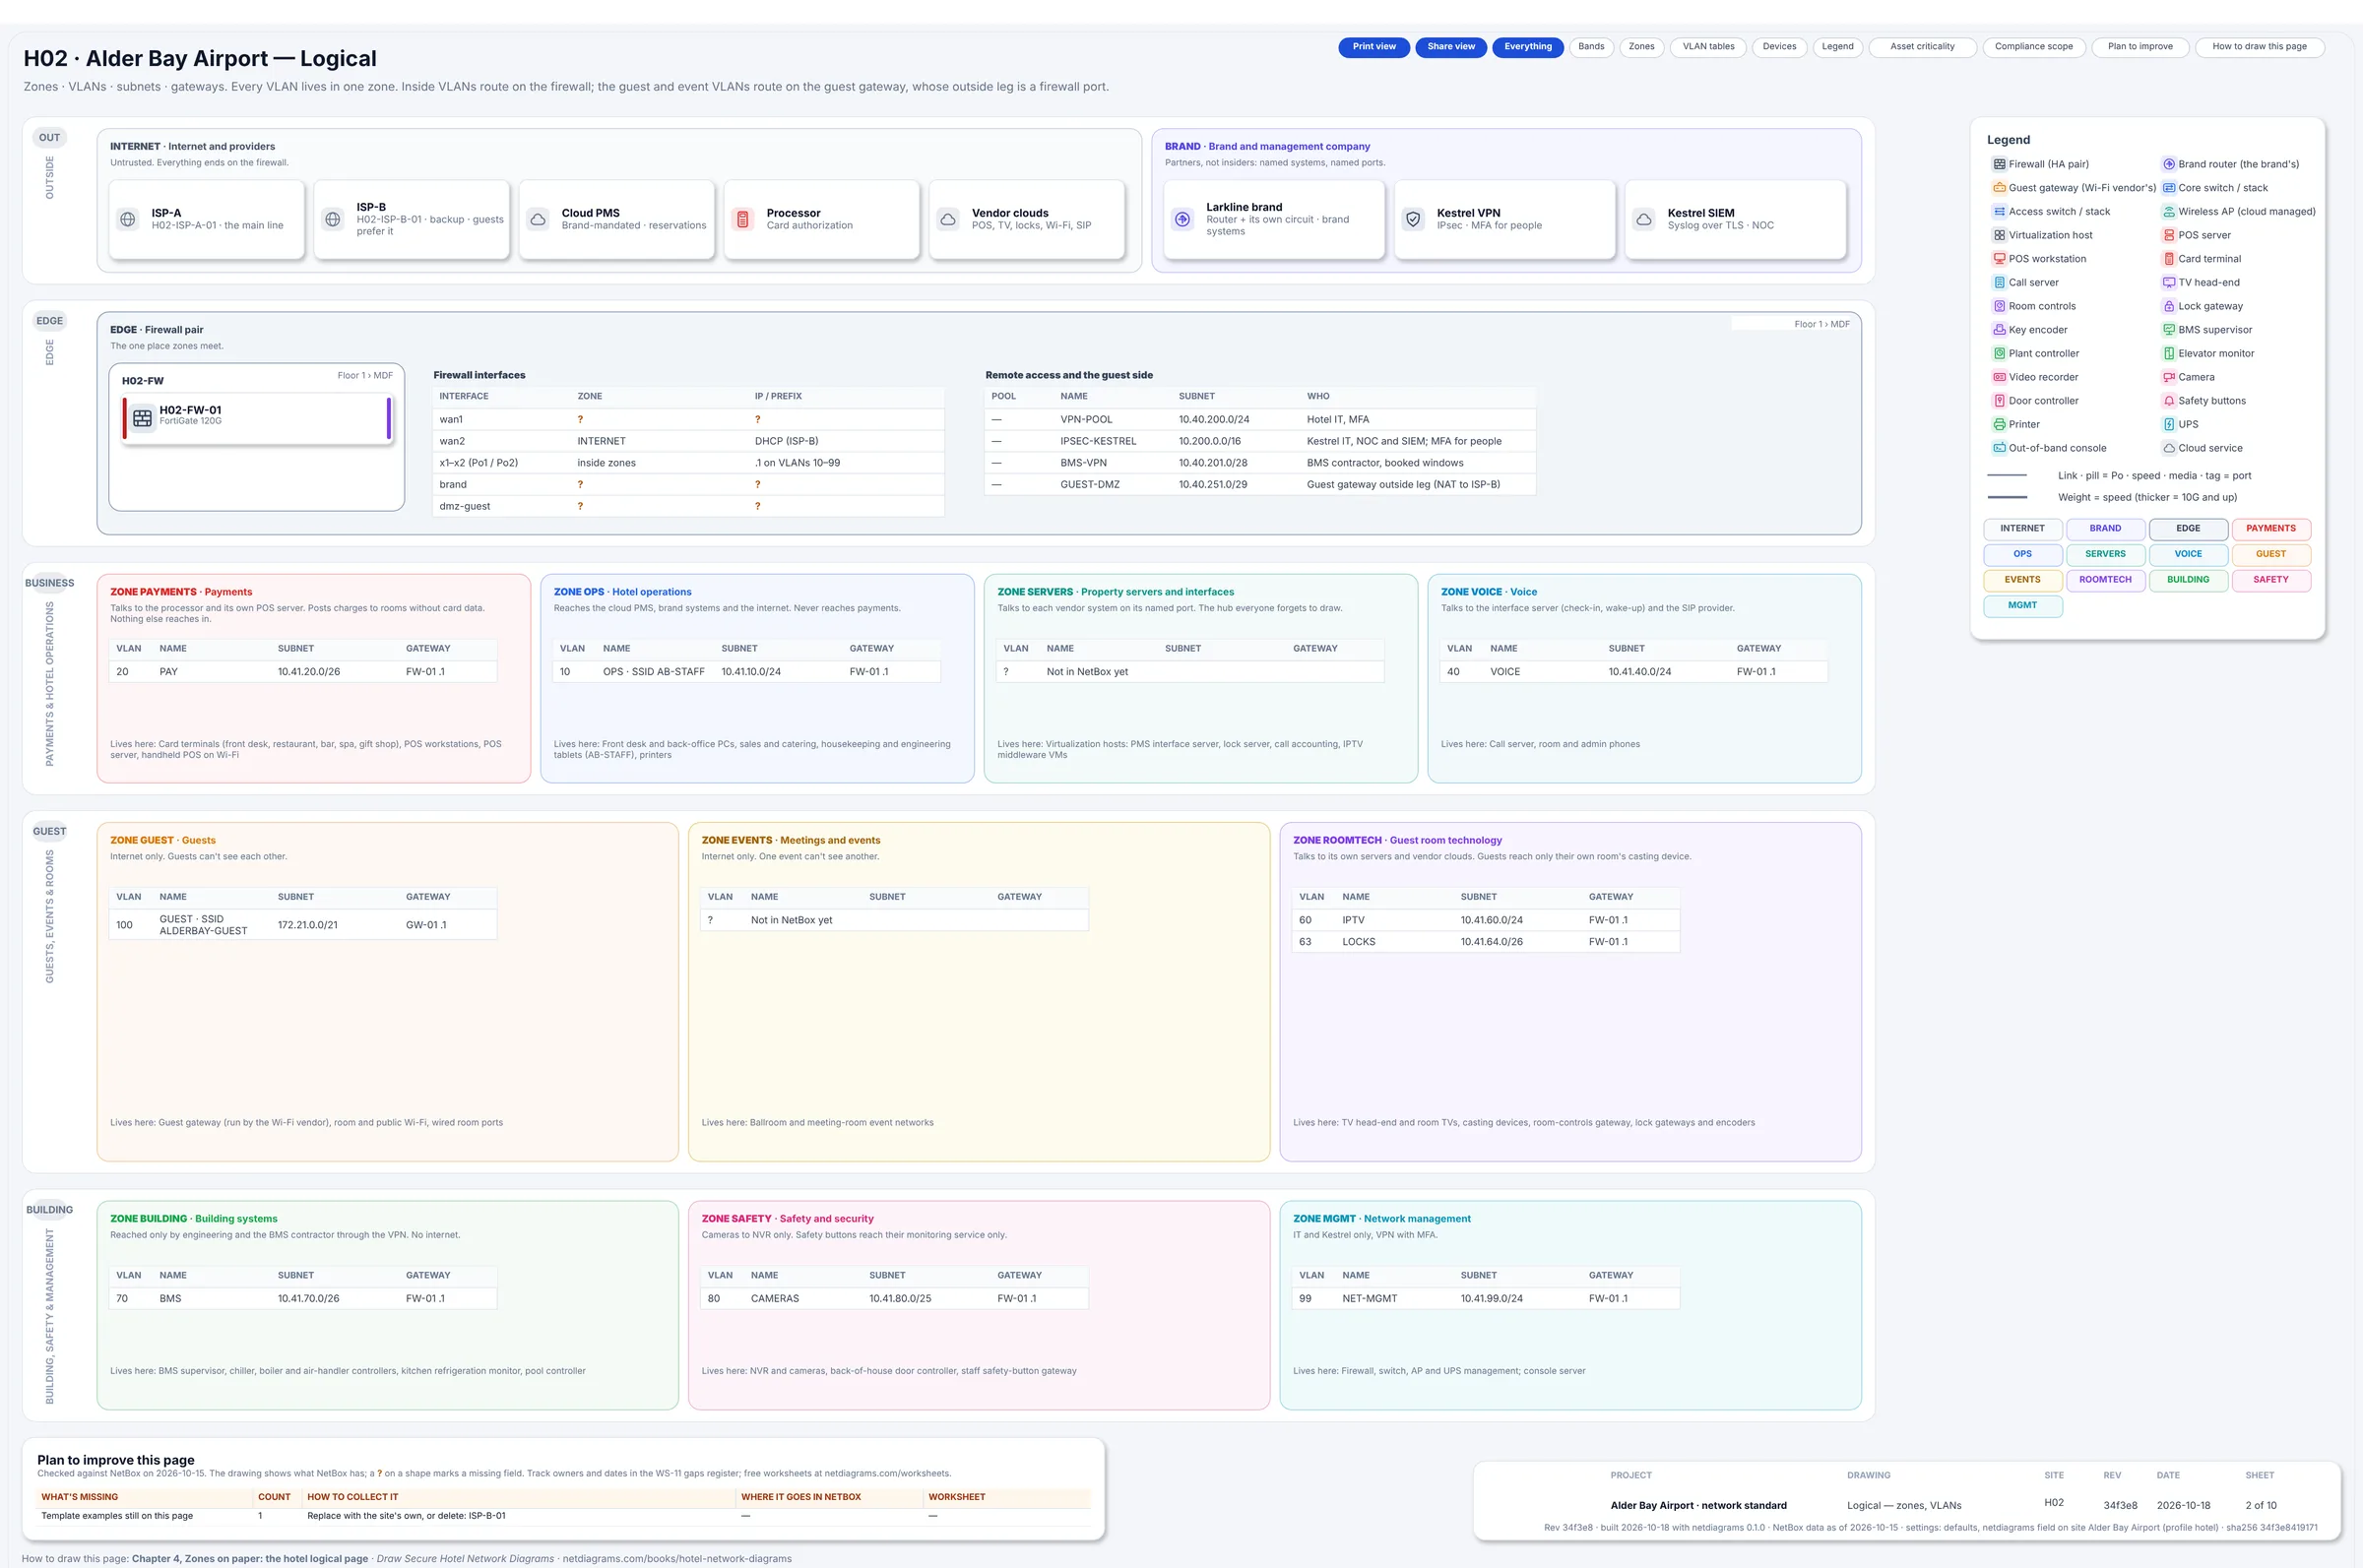2363x1568 pixels.
Task: Toggle the How to draw this page pill
Action: coord(2259,47)
